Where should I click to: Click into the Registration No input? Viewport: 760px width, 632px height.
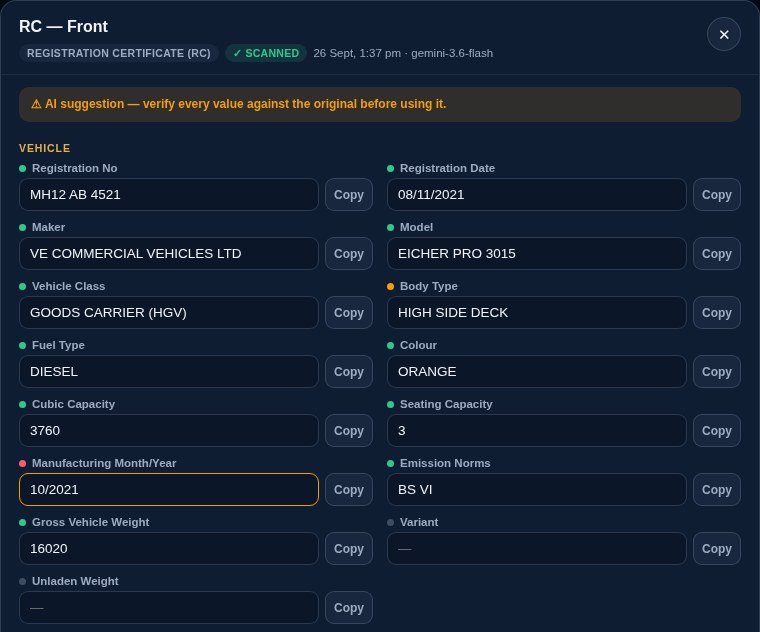click(169, 194)
